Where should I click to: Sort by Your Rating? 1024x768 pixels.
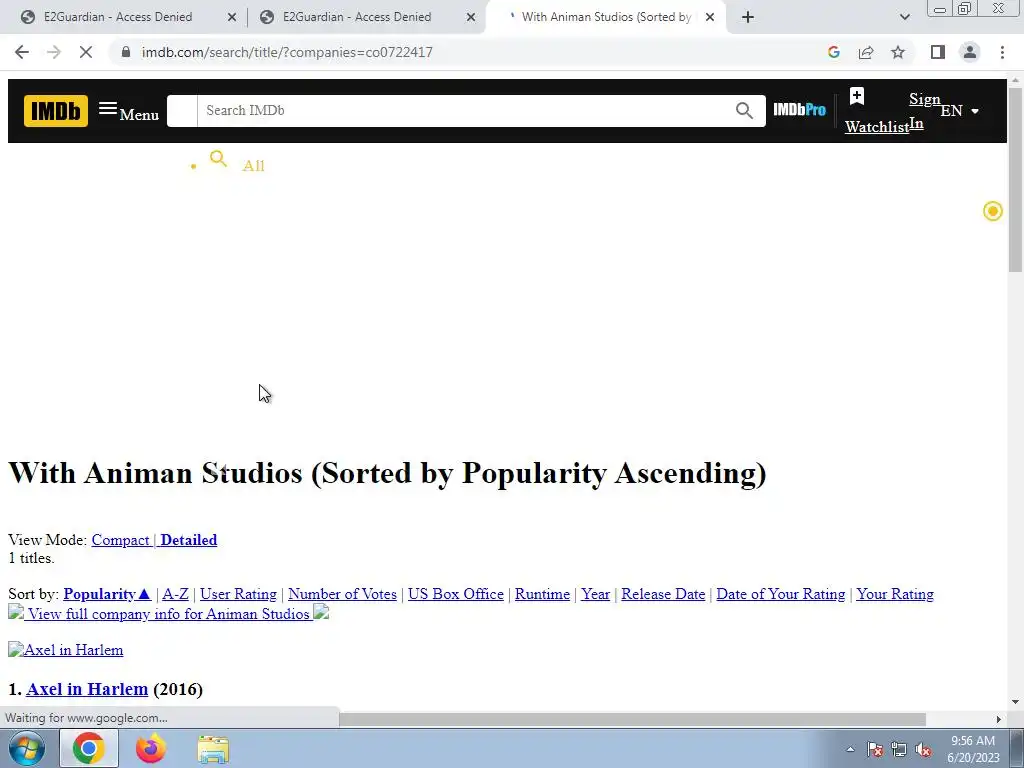pyautogui.click(x=895, y=594)
